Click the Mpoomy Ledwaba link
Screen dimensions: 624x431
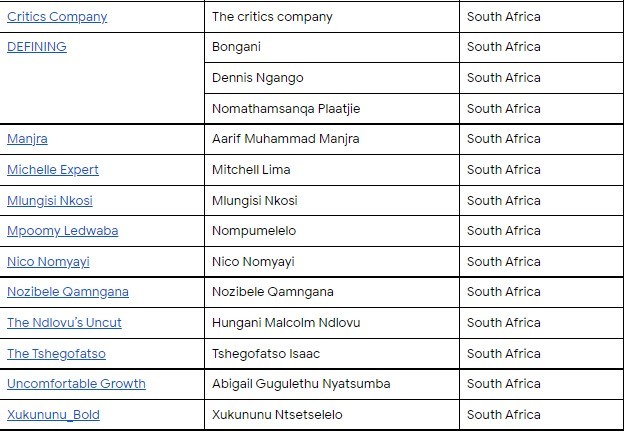pyautogui.click(x=62, y=231)
